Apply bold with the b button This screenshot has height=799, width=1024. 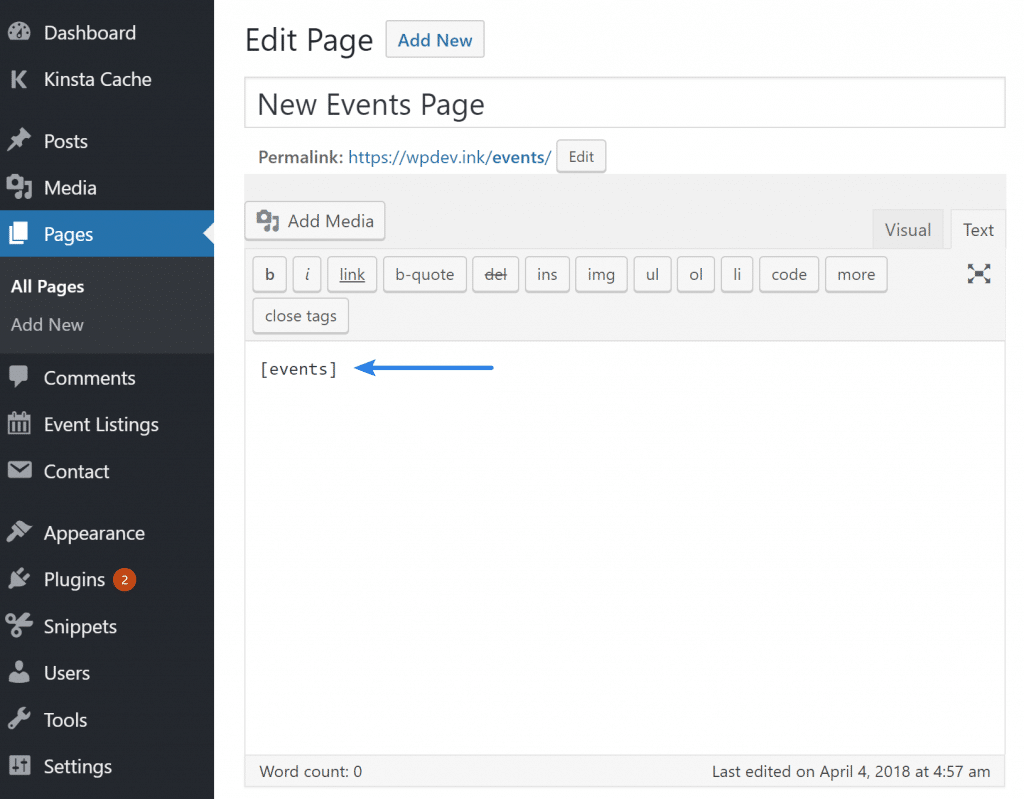[x=269, y=274]
